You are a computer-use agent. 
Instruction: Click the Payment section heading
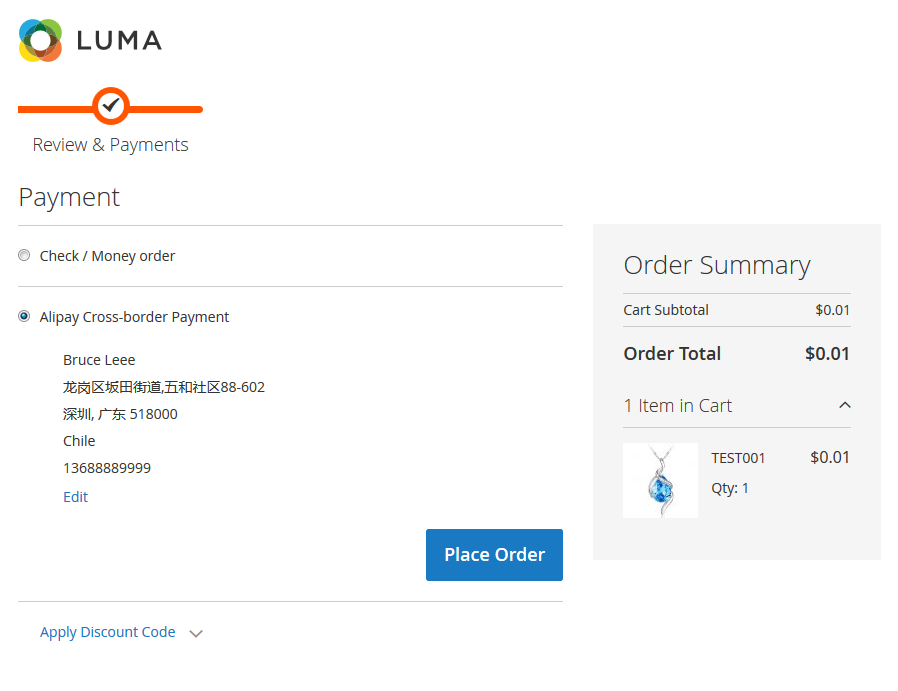tap(69, 197)
